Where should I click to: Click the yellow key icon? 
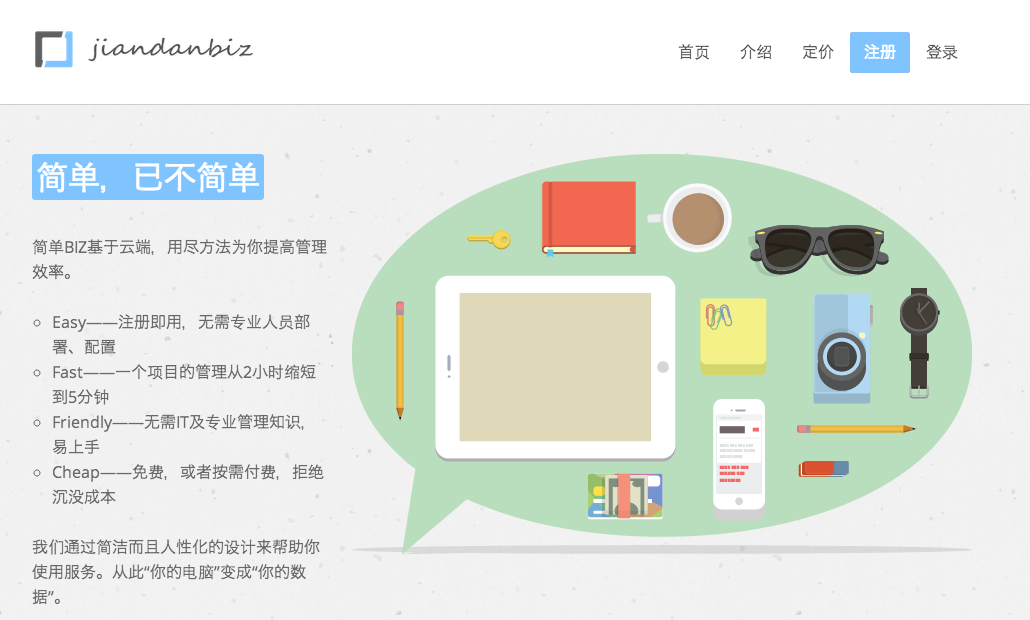coord(489,239)
